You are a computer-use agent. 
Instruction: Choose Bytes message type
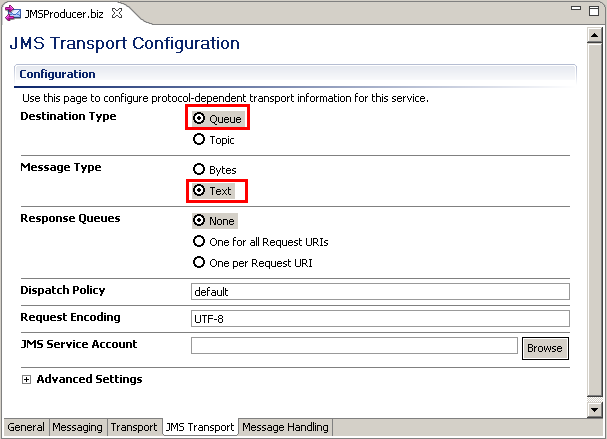pyautogui.click(x=199, y=170)
